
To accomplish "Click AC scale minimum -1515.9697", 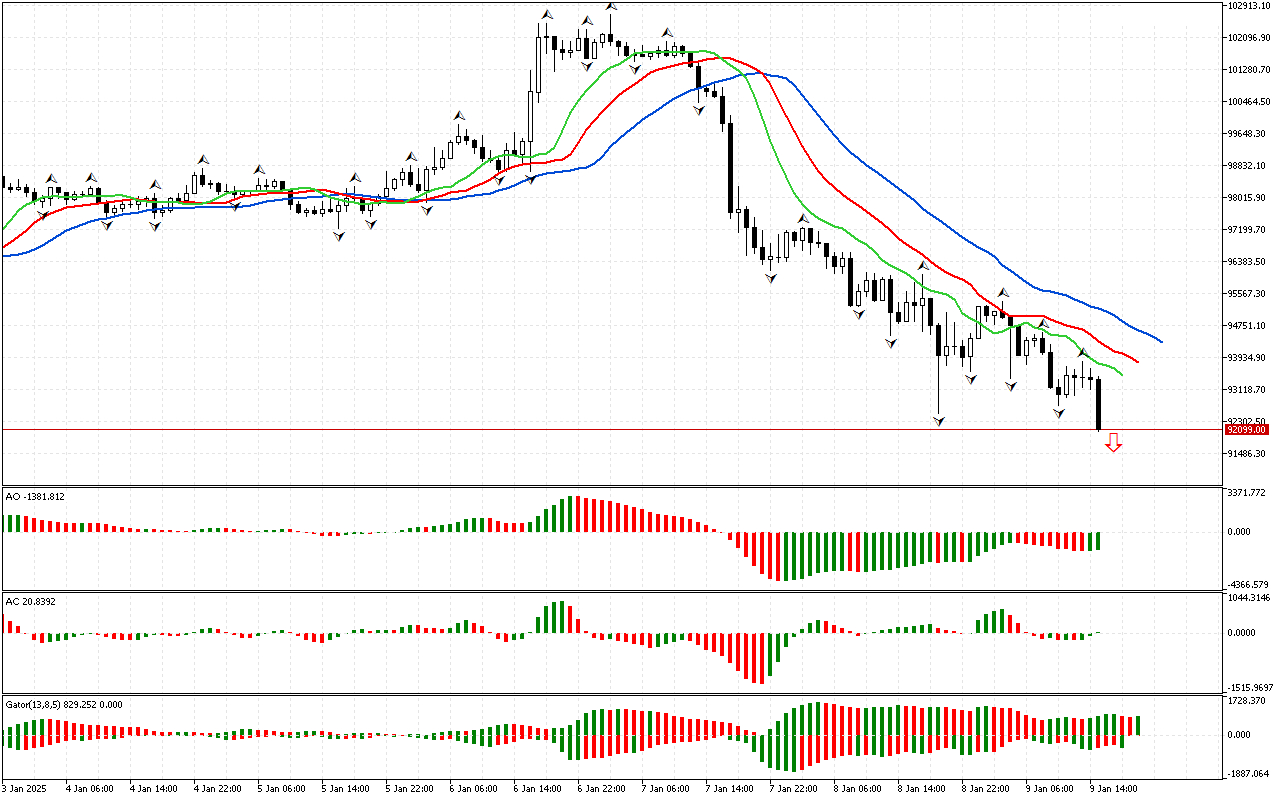I will [1250, 688].
